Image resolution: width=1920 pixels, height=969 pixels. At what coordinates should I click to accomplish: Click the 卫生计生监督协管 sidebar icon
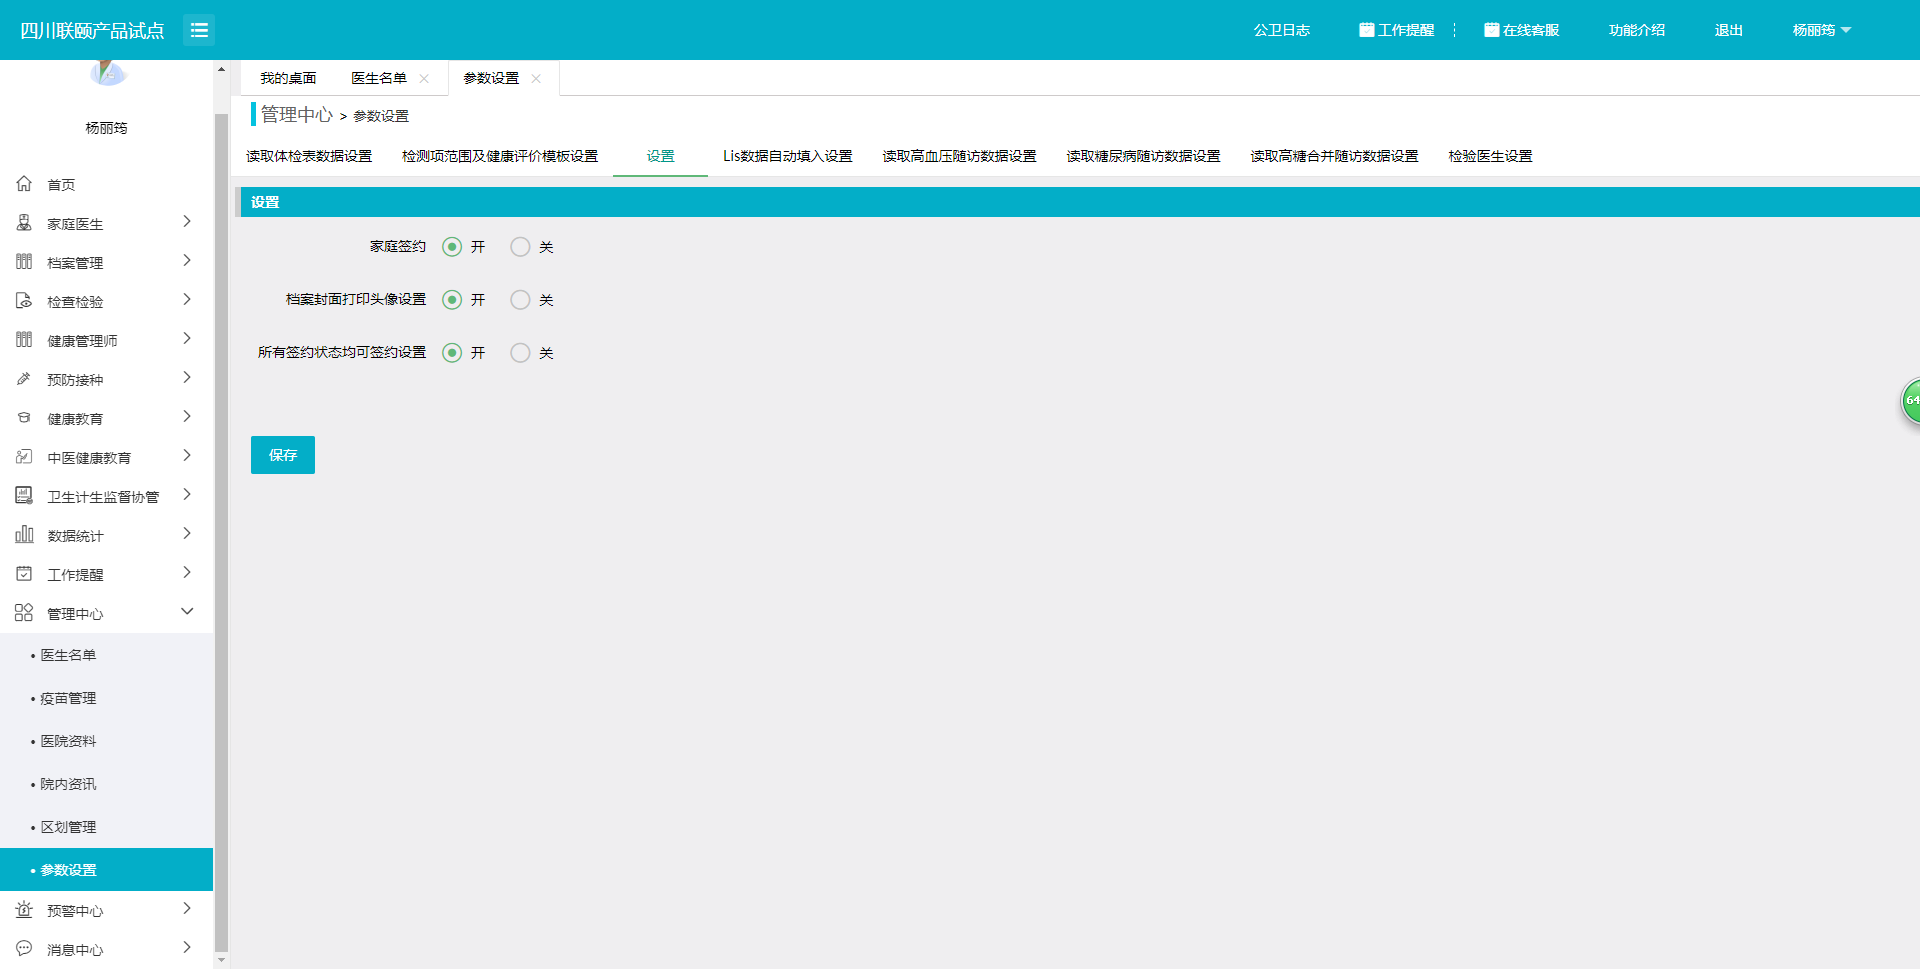pyautogui.click(x=24, y=496)
